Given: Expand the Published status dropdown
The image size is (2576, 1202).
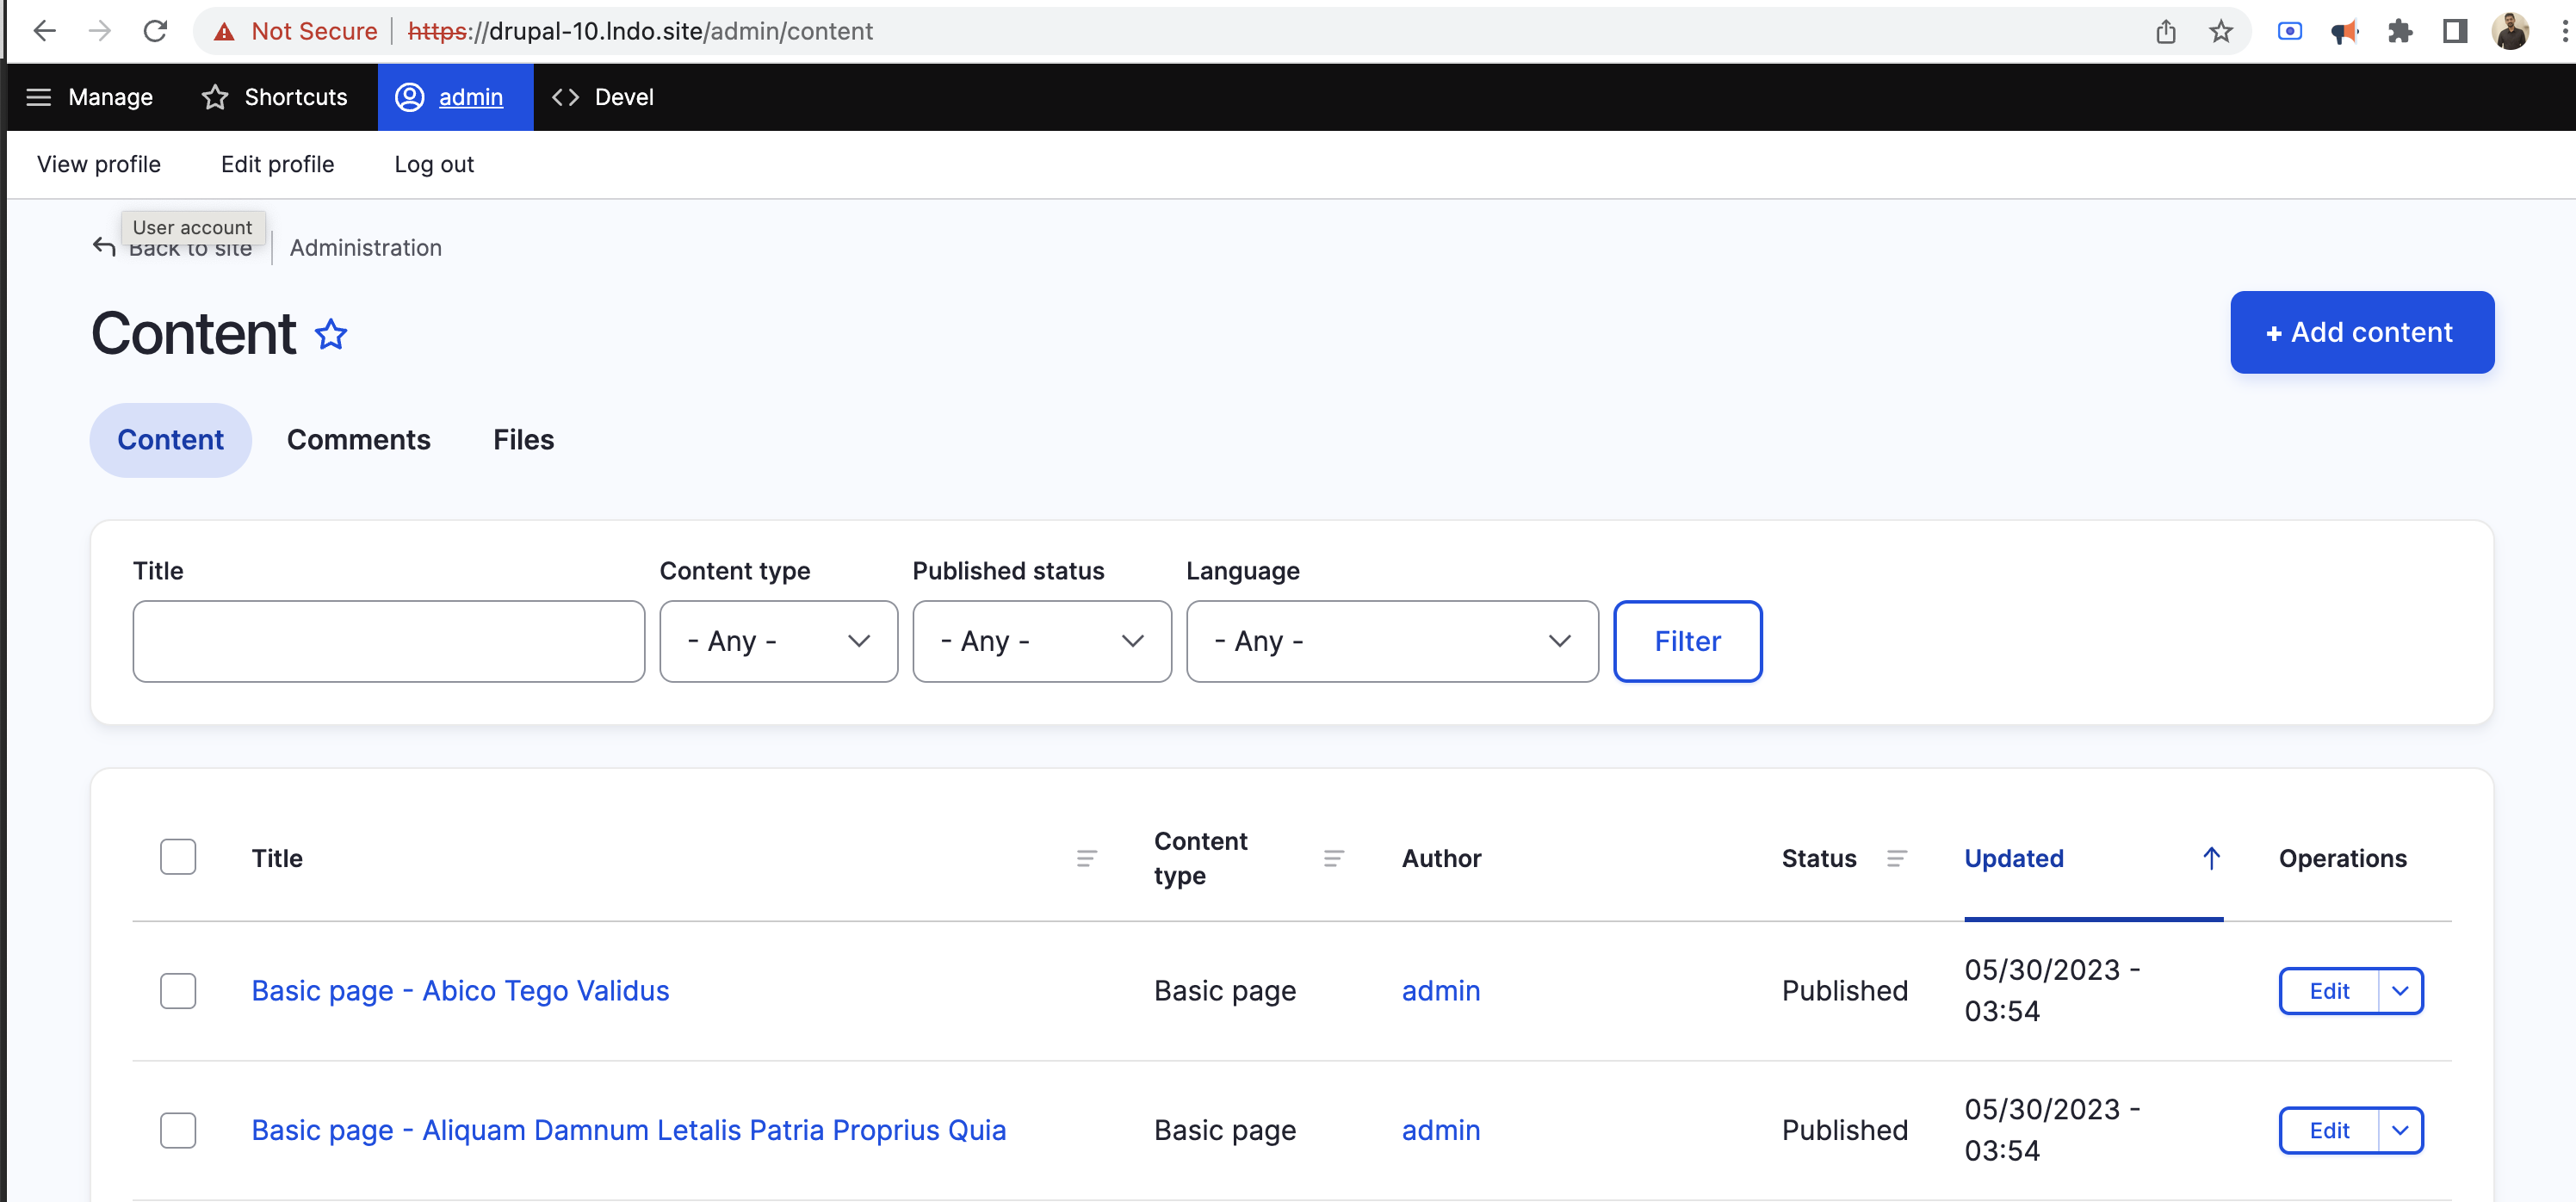Looking at the screenshot, I should click(1037, 641).
